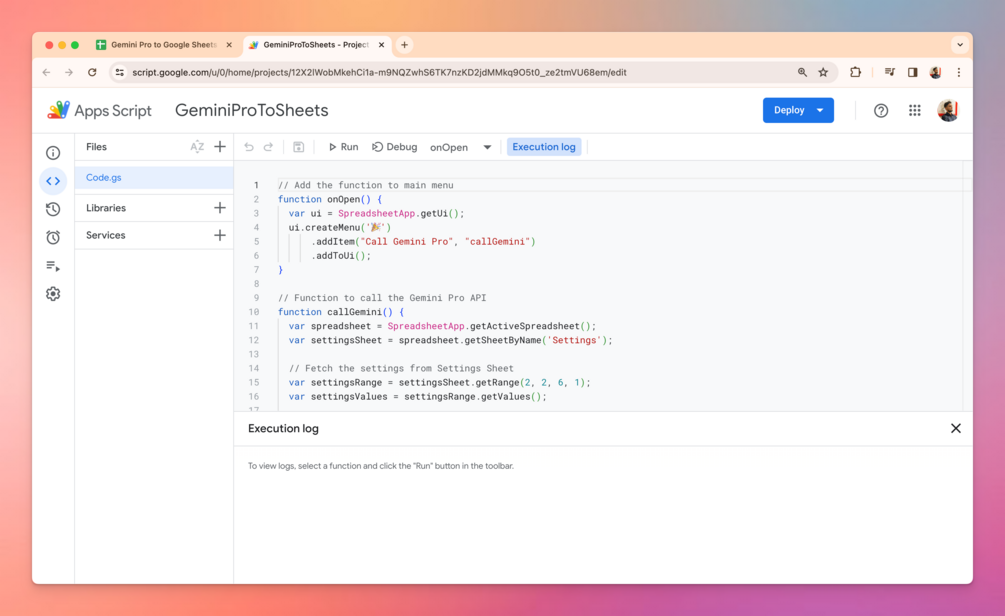The image size is (1005, 616).
Task: View the Executions panel
Action: pos(53,265)
